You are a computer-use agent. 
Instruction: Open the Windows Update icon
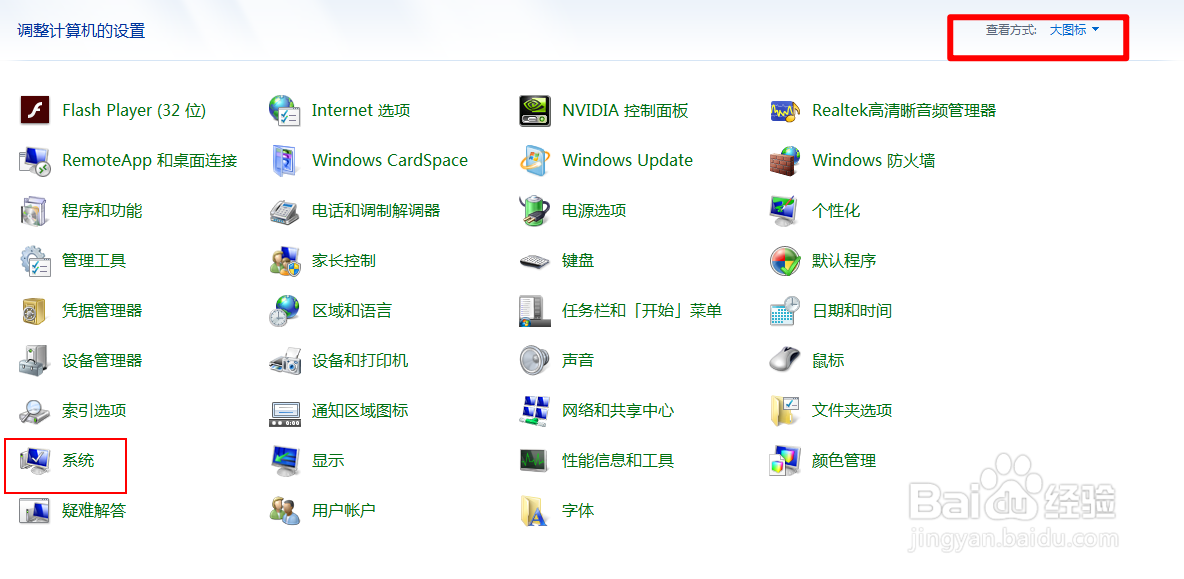click(535, 161)
